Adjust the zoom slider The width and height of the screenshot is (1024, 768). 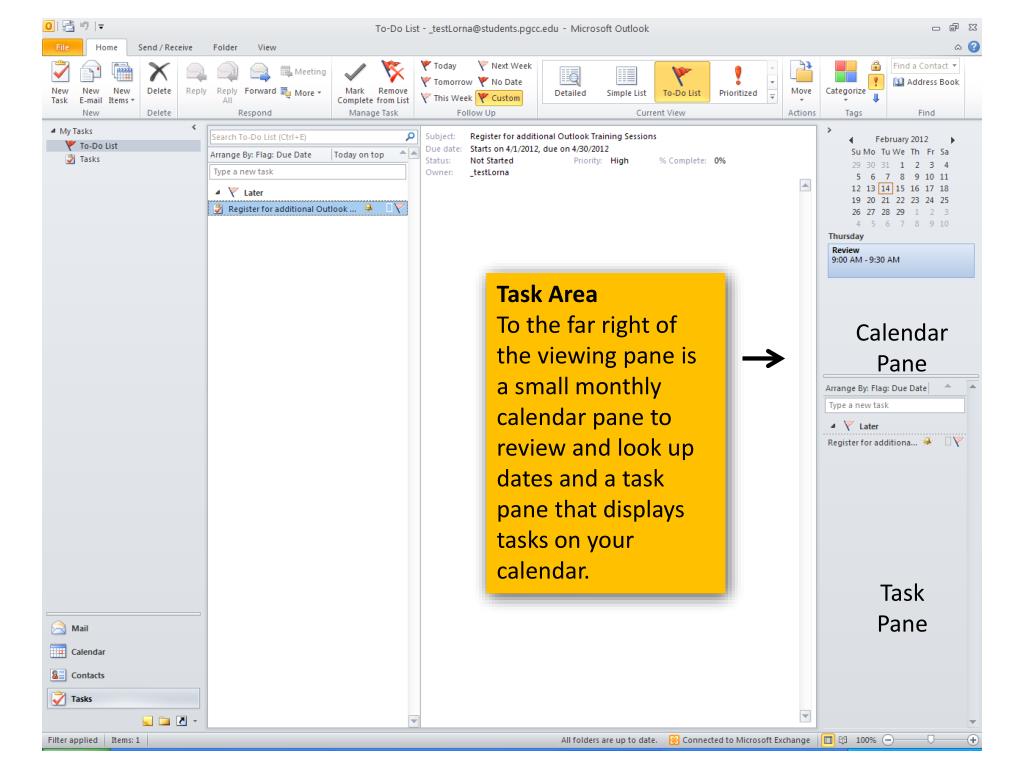click(931, 739)
